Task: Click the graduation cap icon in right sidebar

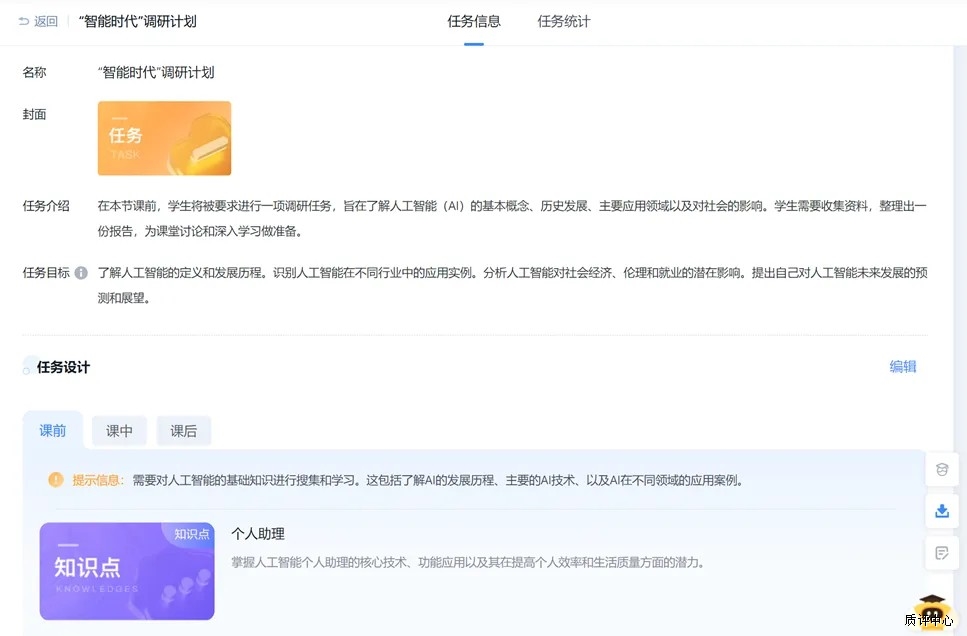Action: click(942, 469)
